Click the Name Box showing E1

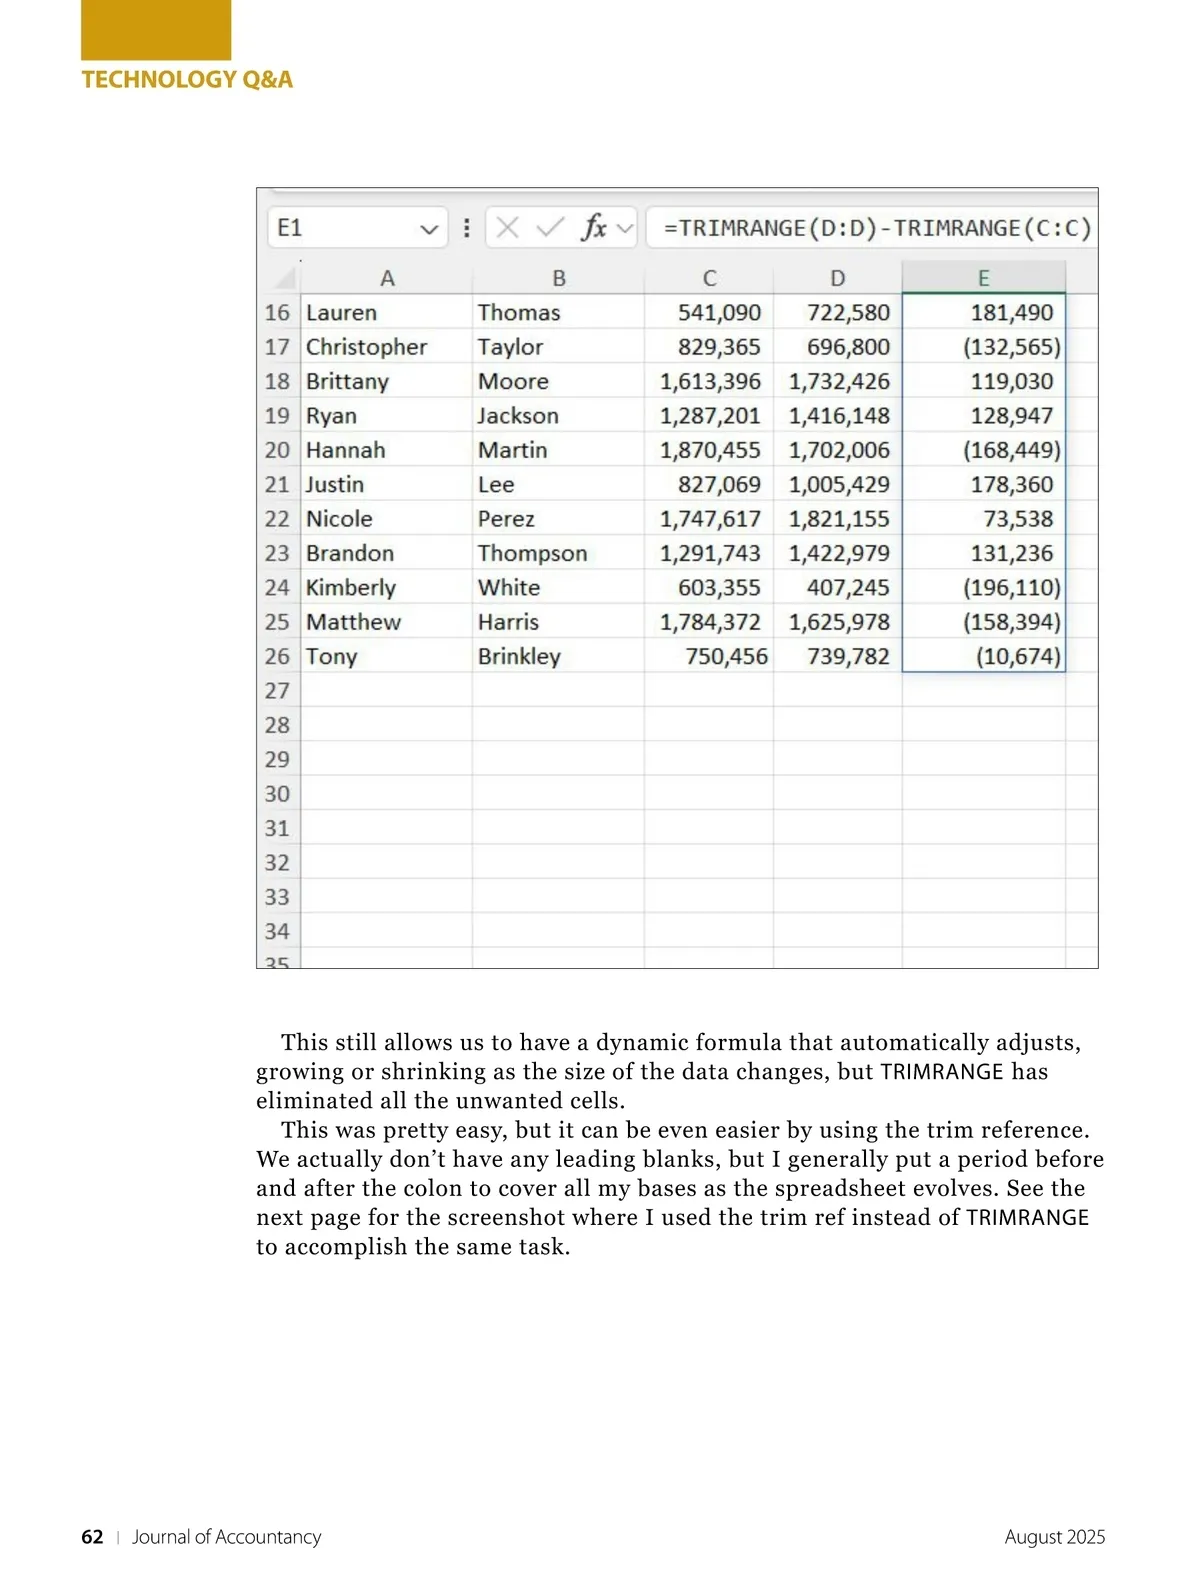(340, 228)
